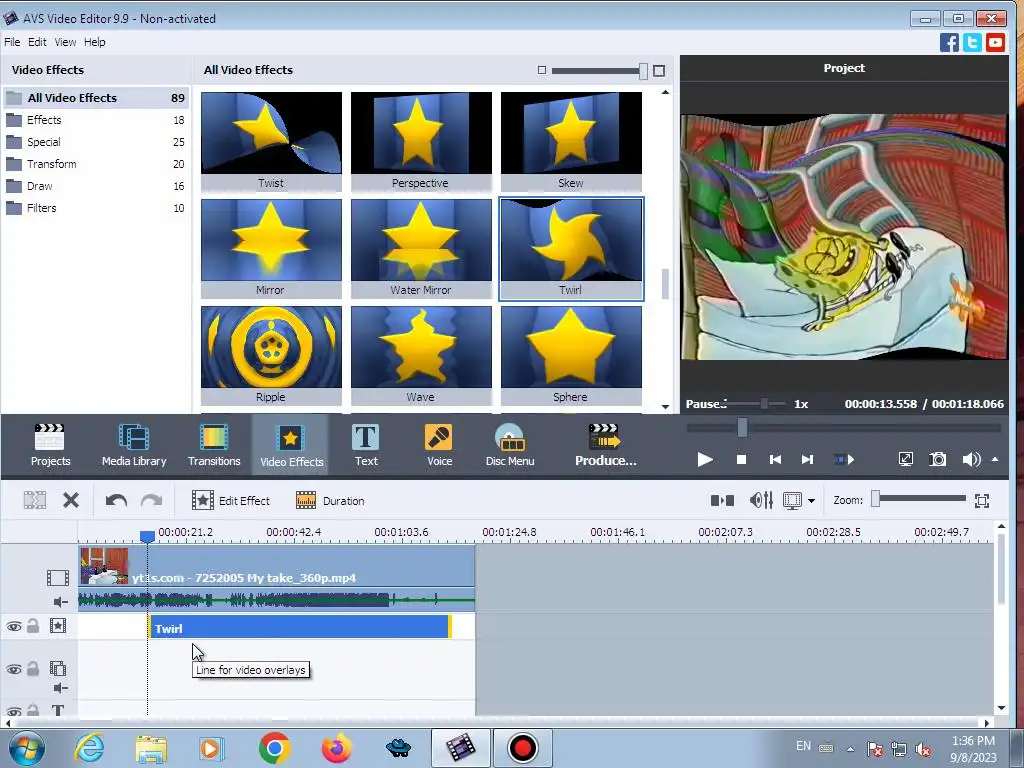The width and height of the screenshot is (1024, 768).
Task: Select the Effects folder
Action: pos(96,120)
